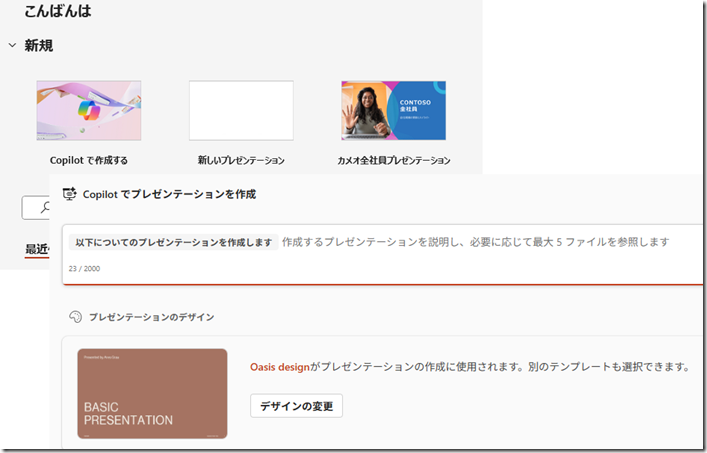This screenshot has width=707, height=453.
Task: Click the 新規 section heading
Action: [x=39, y=45]
